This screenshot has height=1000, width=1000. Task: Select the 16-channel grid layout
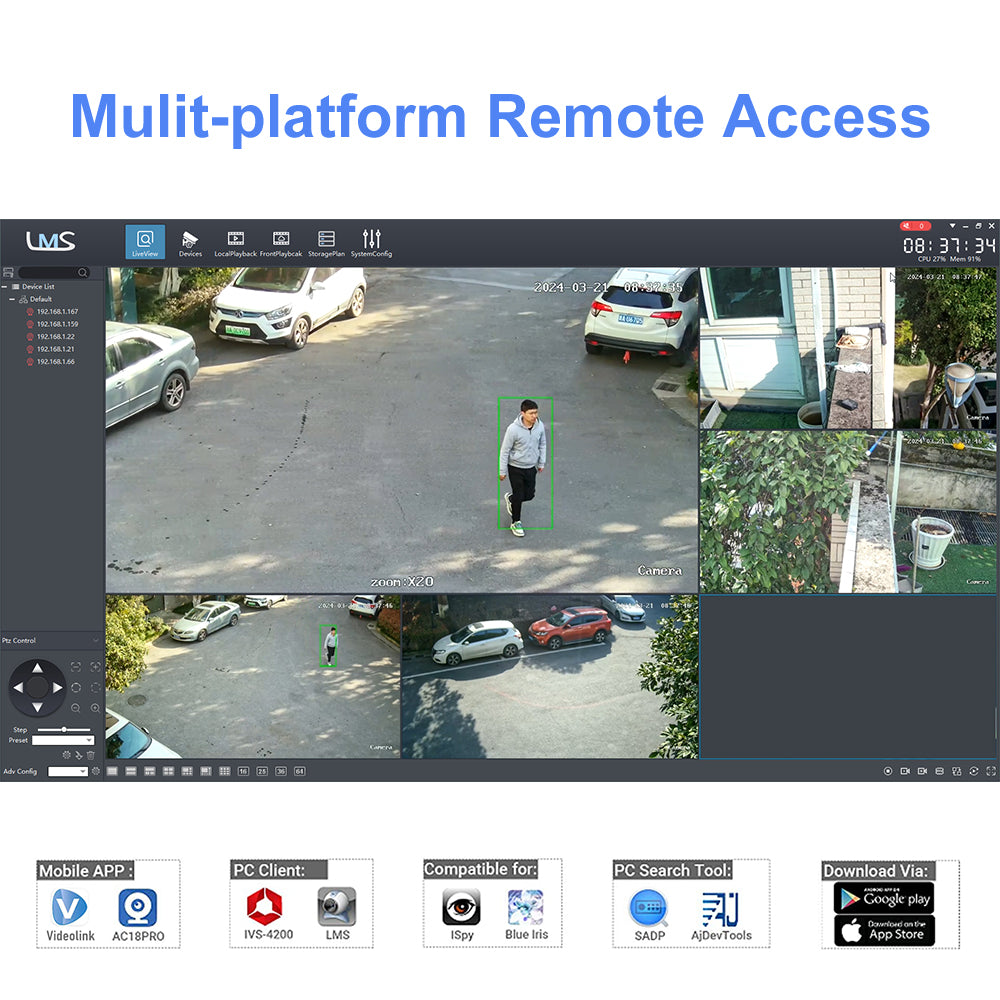point(243,771)
